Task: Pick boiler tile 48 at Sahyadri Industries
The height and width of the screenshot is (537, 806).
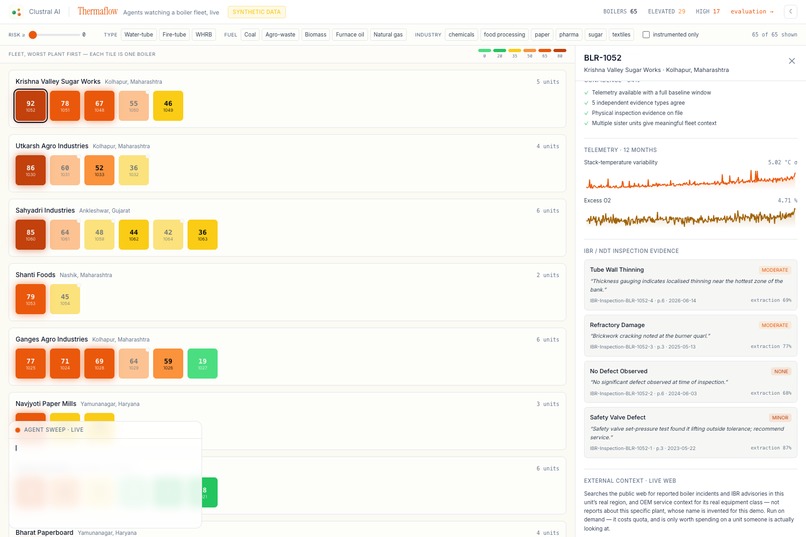Action: [x=99, y=235]
